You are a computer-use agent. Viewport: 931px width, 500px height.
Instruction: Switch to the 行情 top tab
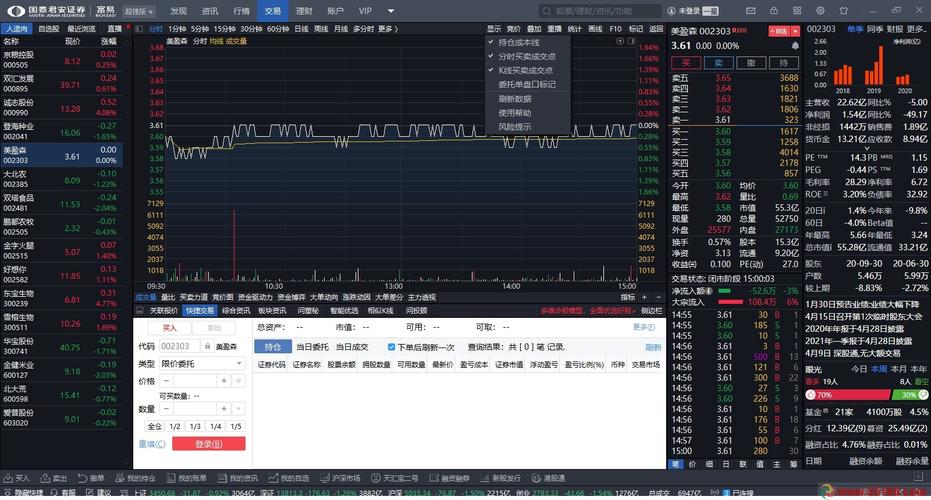(241, 11)
